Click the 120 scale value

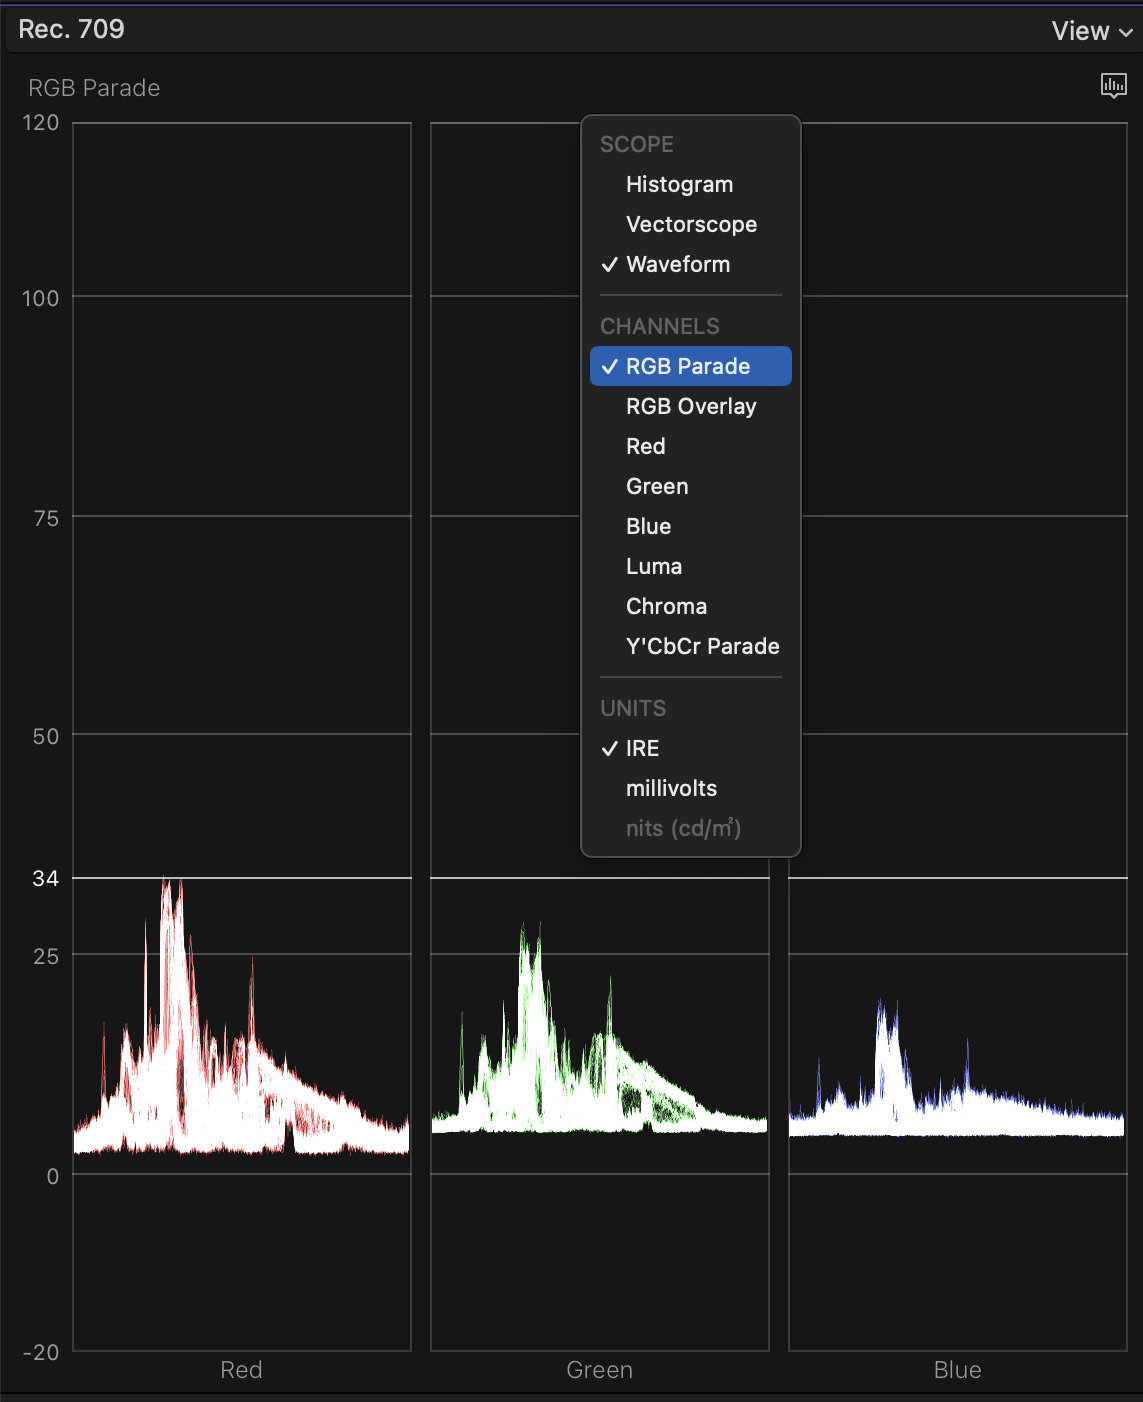click(x=41, y=123)
